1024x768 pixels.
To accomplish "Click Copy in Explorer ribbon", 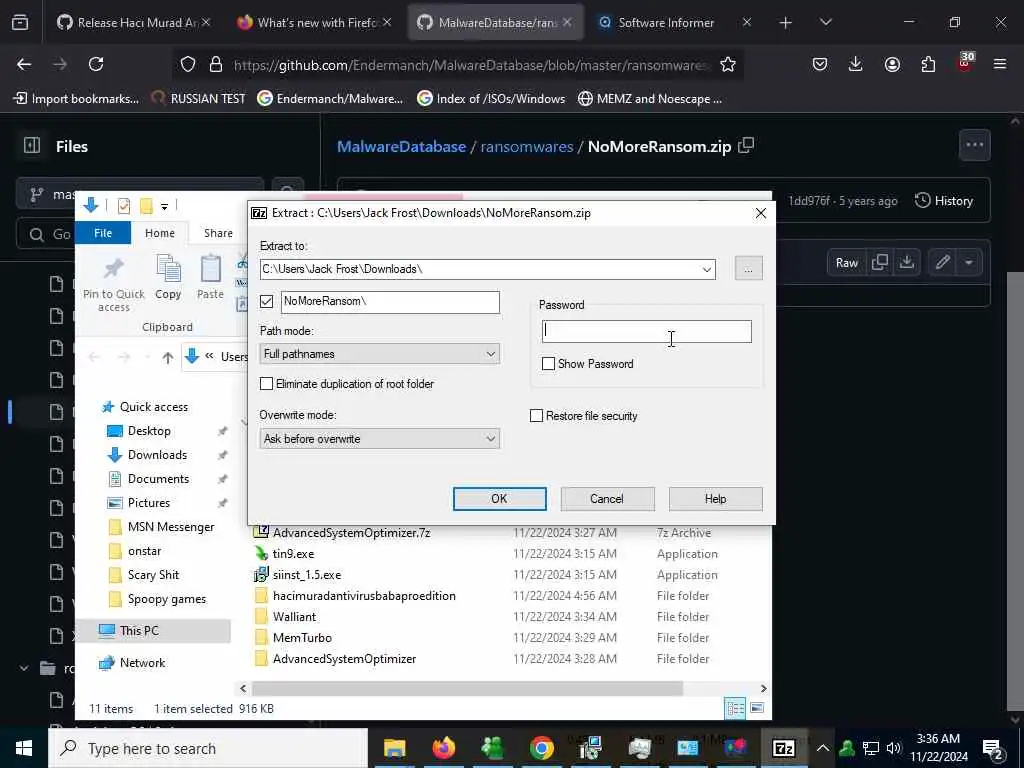I will click(x=168, y=278).
